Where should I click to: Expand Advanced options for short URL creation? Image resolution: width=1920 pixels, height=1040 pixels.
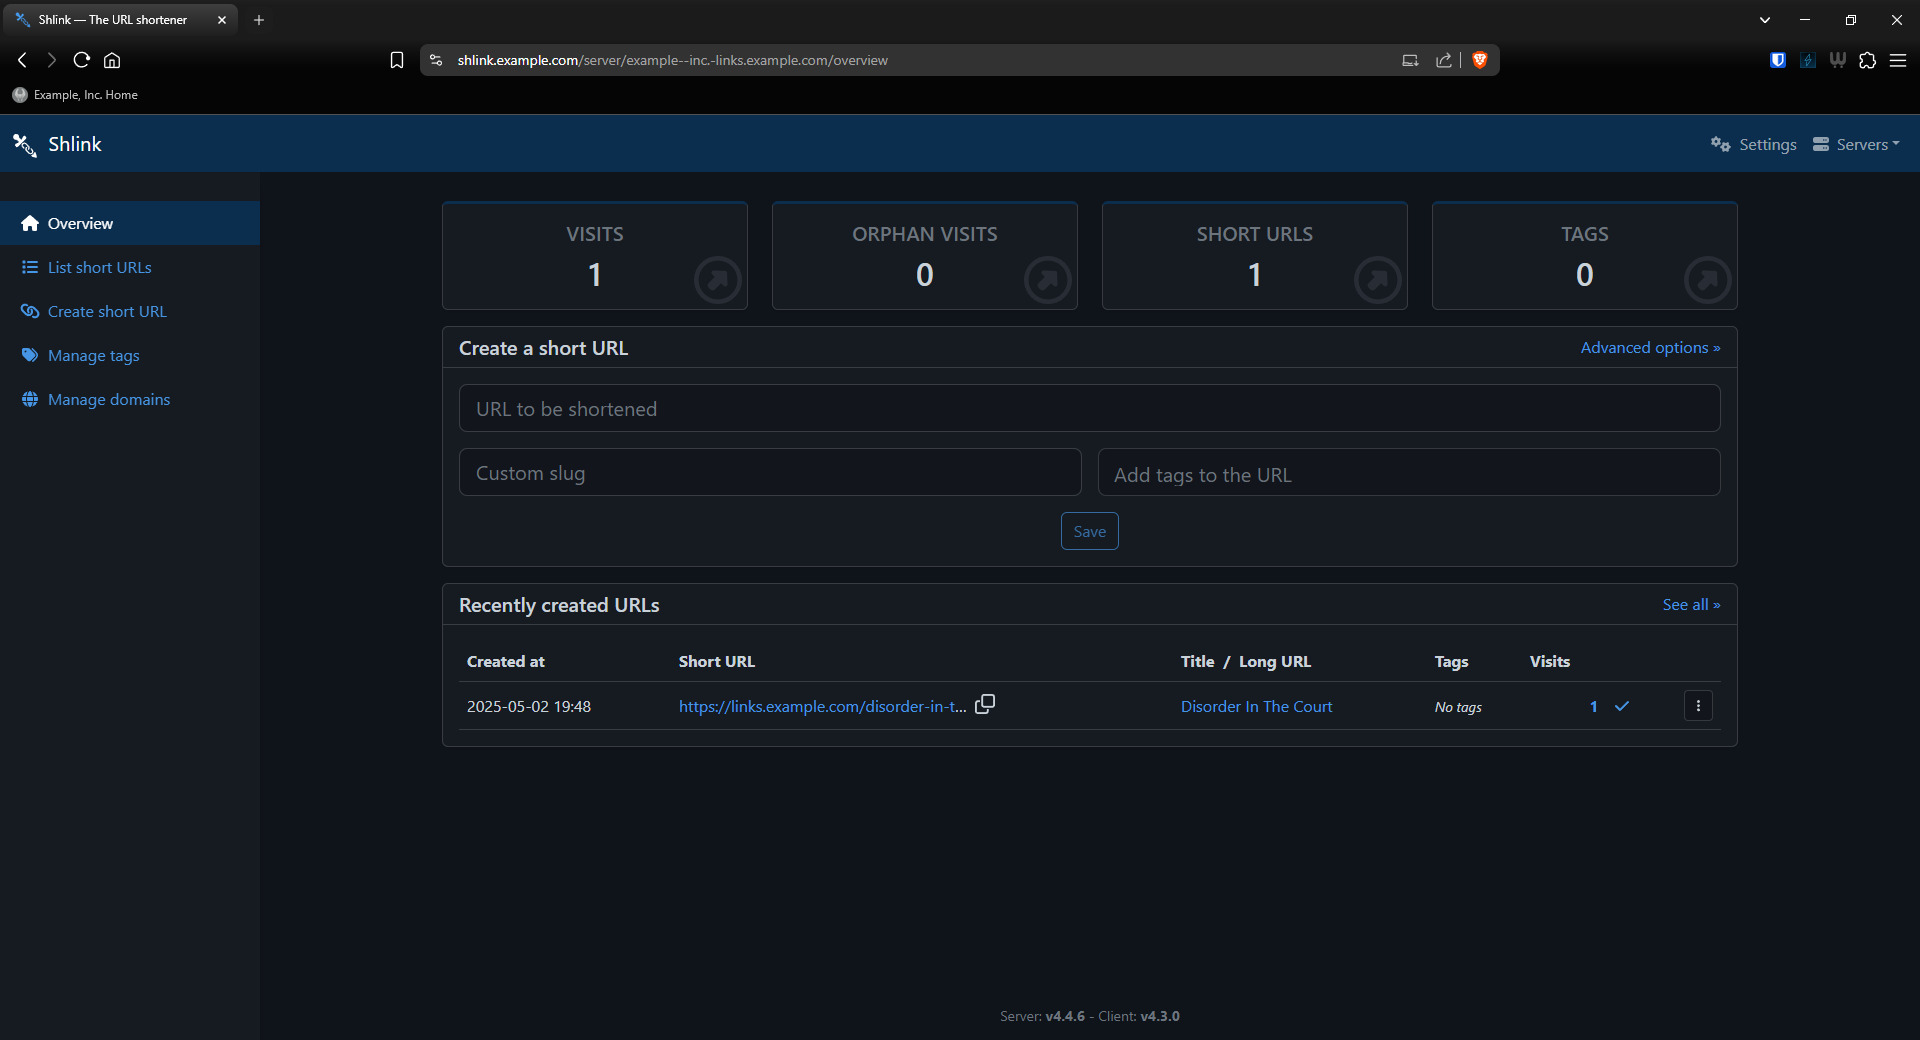point(1650,348)
